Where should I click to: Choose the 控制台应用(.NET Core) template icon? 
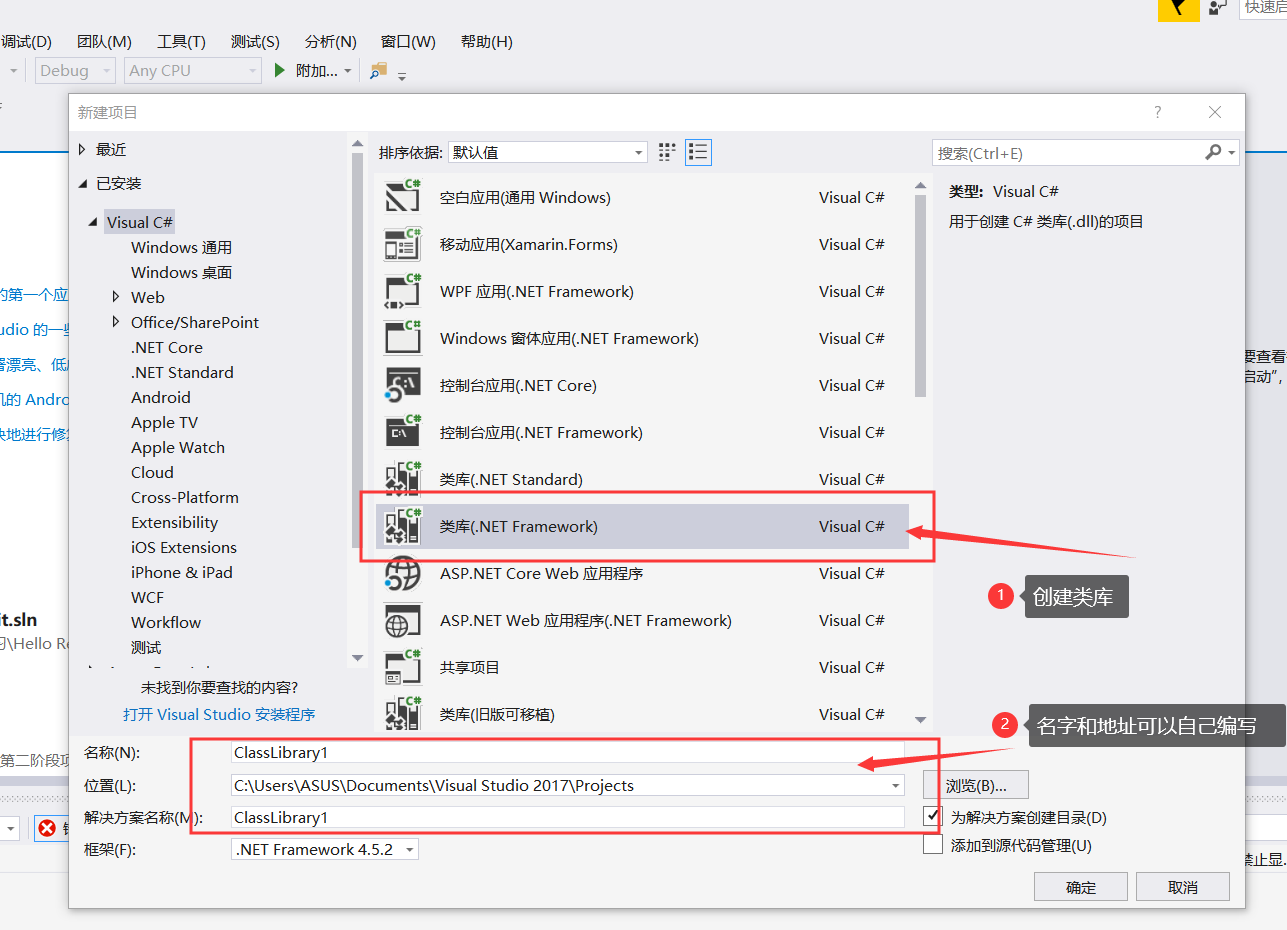point(402,385)
